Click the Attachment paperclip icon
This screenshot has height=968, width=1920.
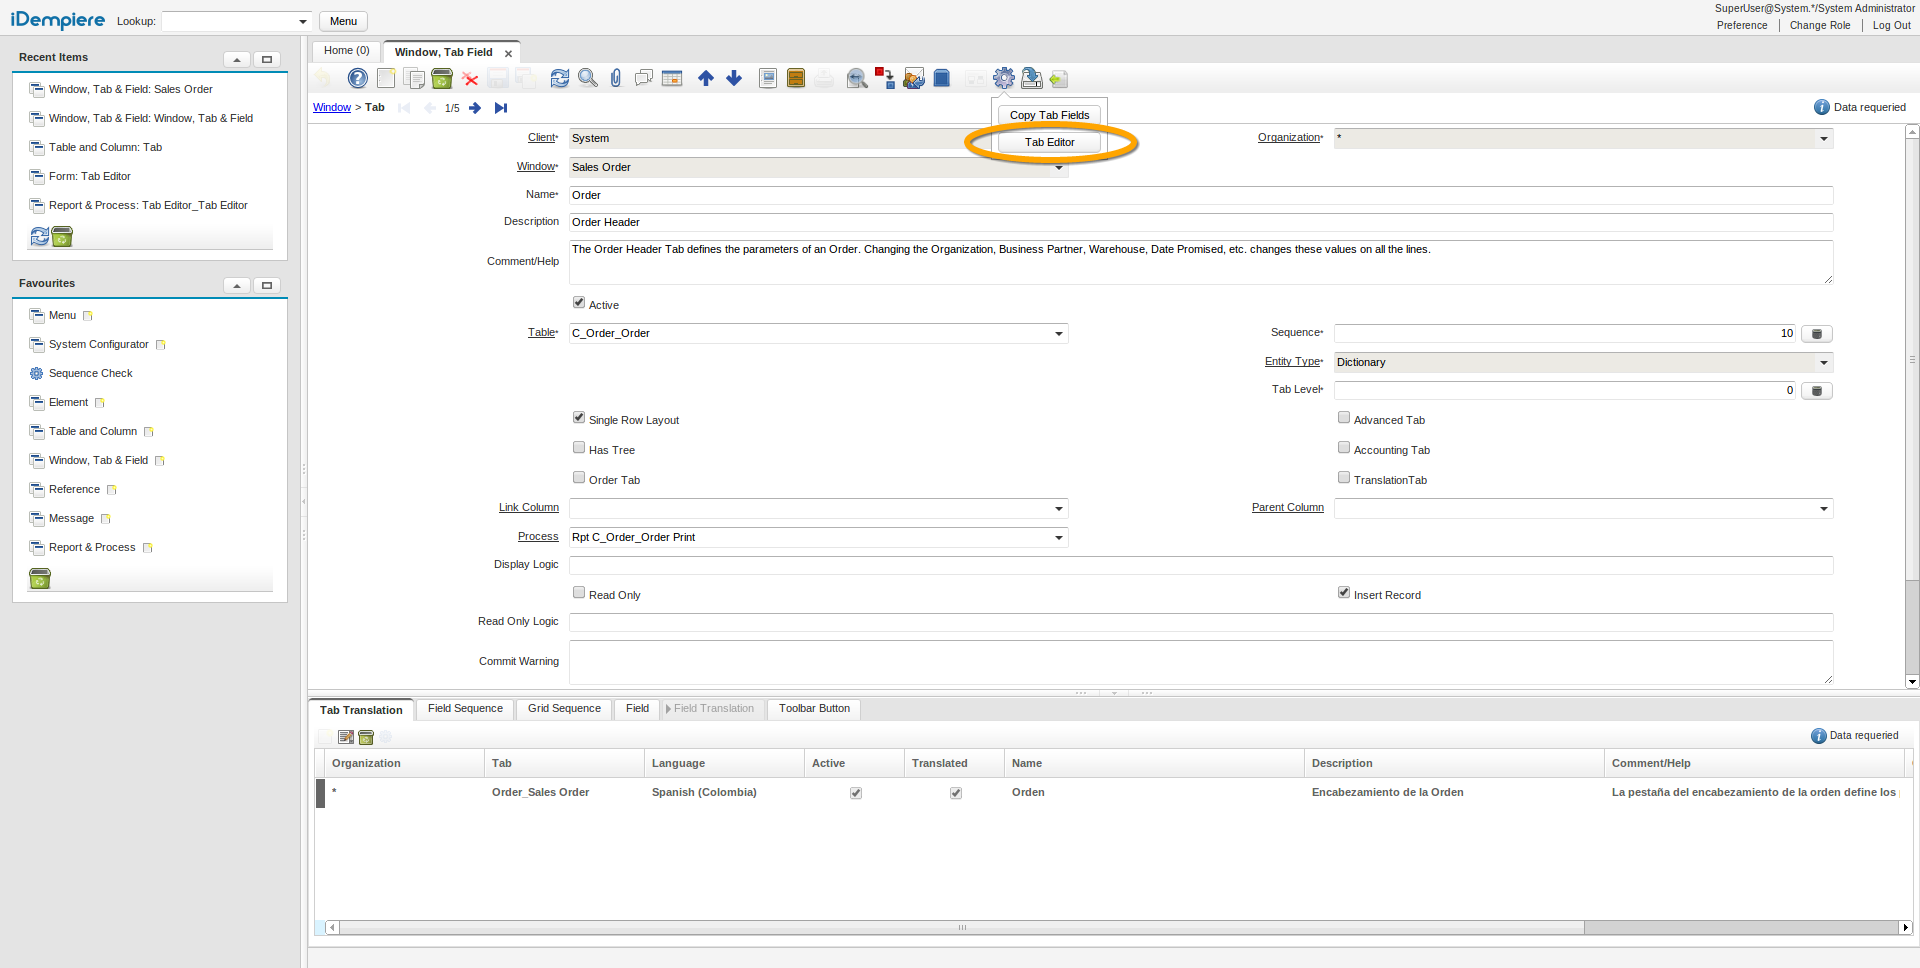pyautogui.click(x=616, y=78)
